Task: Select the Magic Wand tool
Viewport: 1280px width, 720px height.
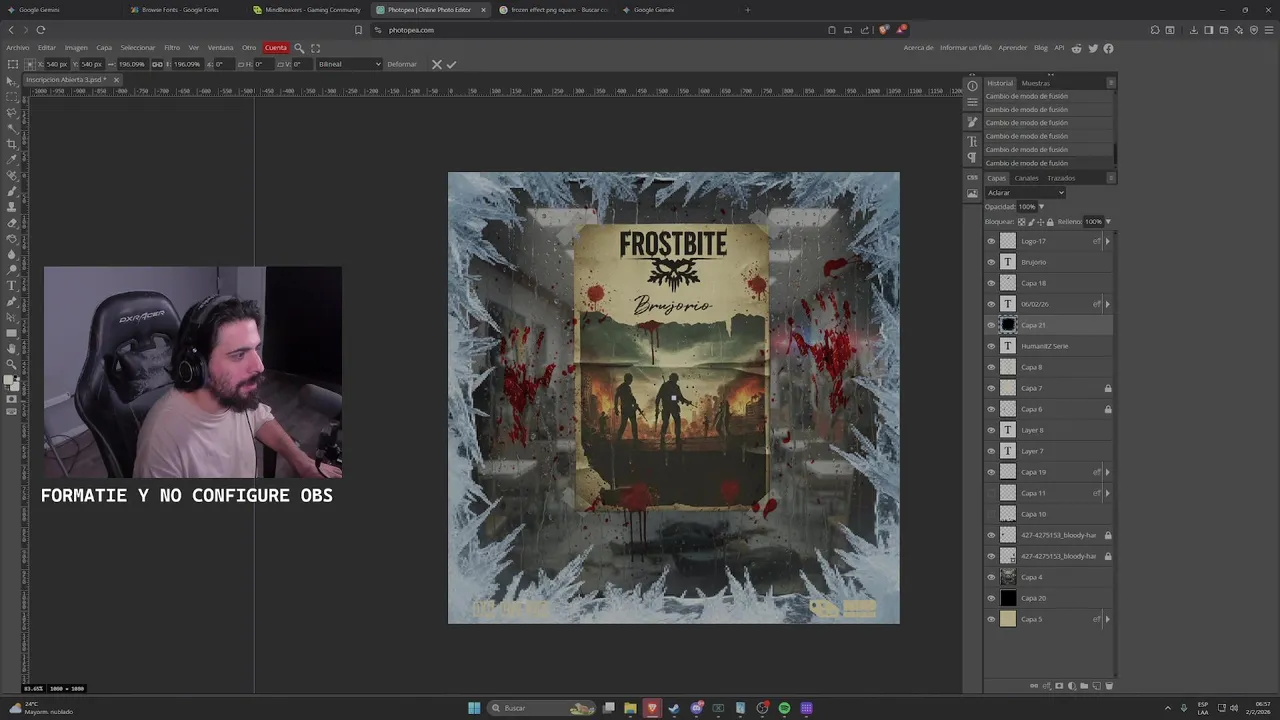Action: coord(12,128)
